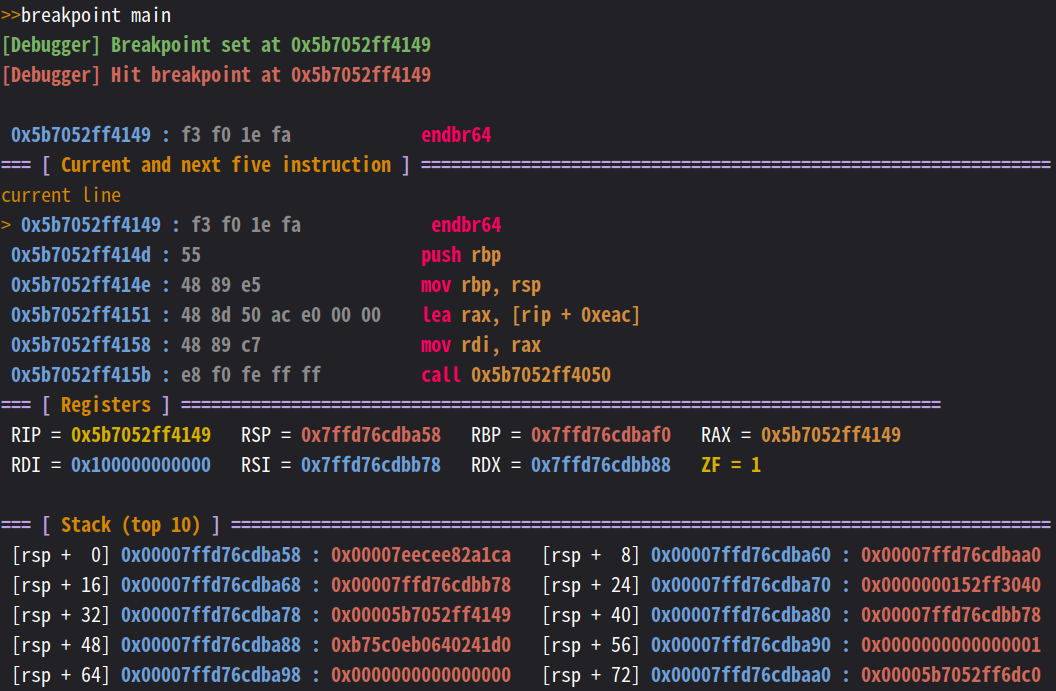
Task: Select the 'Breakpoint set at 0x5b7052ff4149' message
Action: (x=271, y=45)
